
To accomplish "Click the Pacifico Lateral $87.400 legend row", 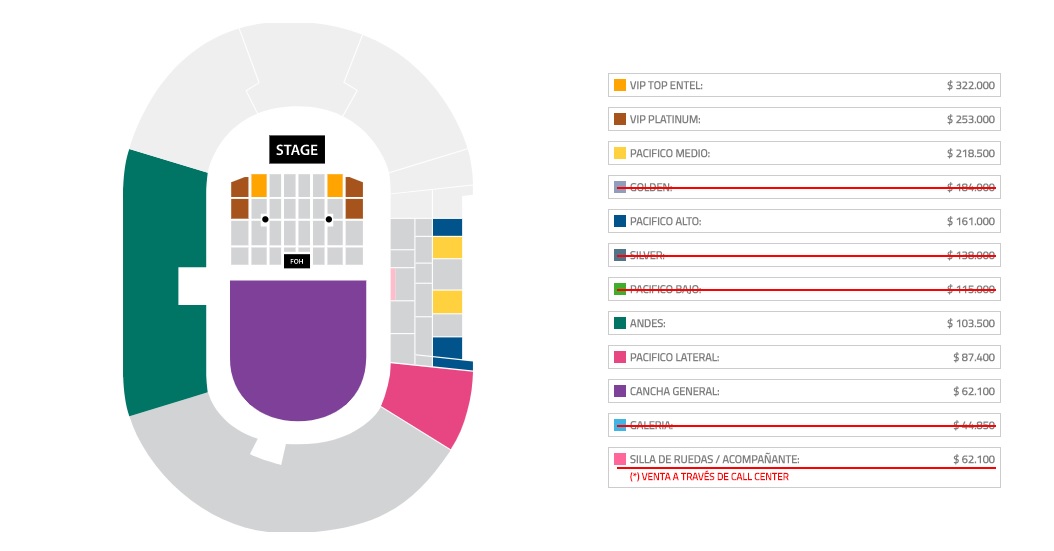I will pos(804,357).
